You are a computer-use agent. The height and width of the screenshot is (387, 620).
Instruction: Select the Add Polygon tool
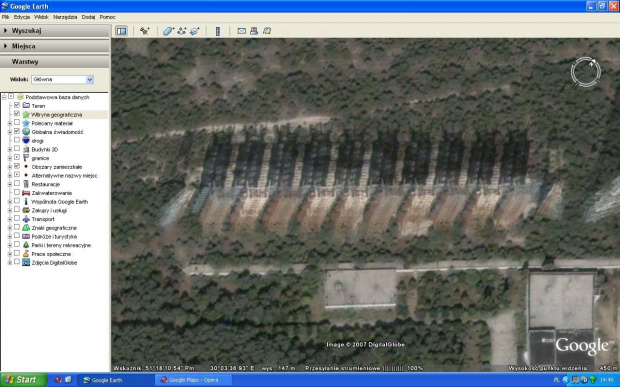168,31
